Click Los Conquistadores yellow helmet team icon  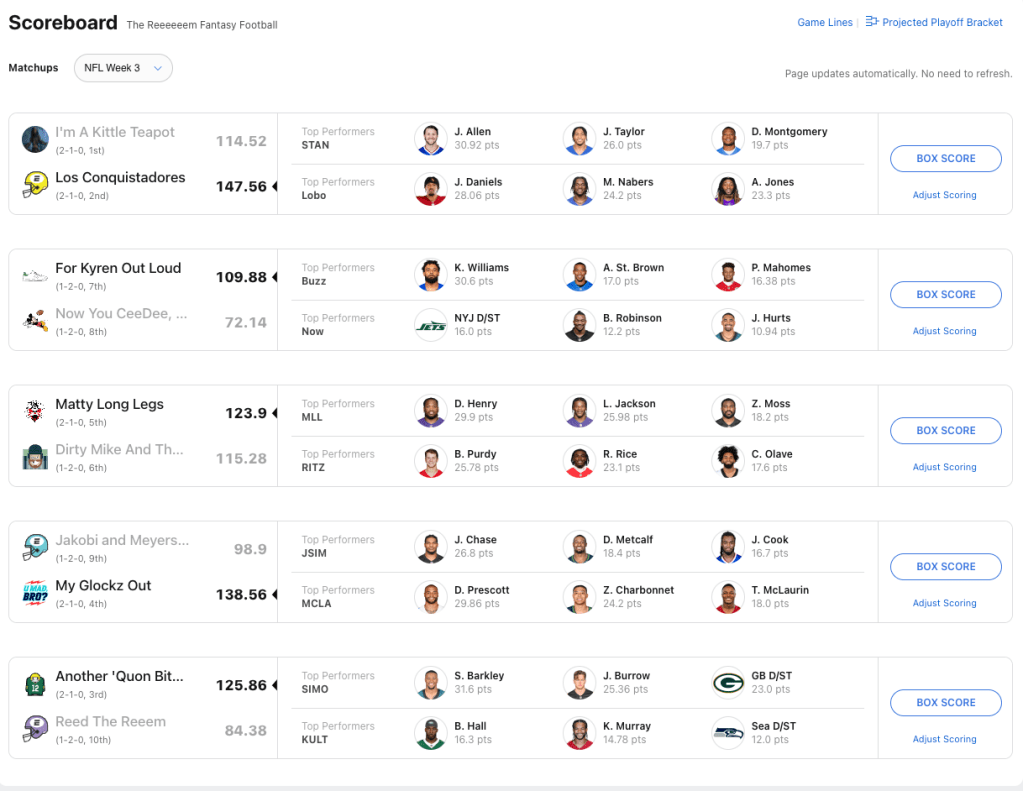[36, 185]
